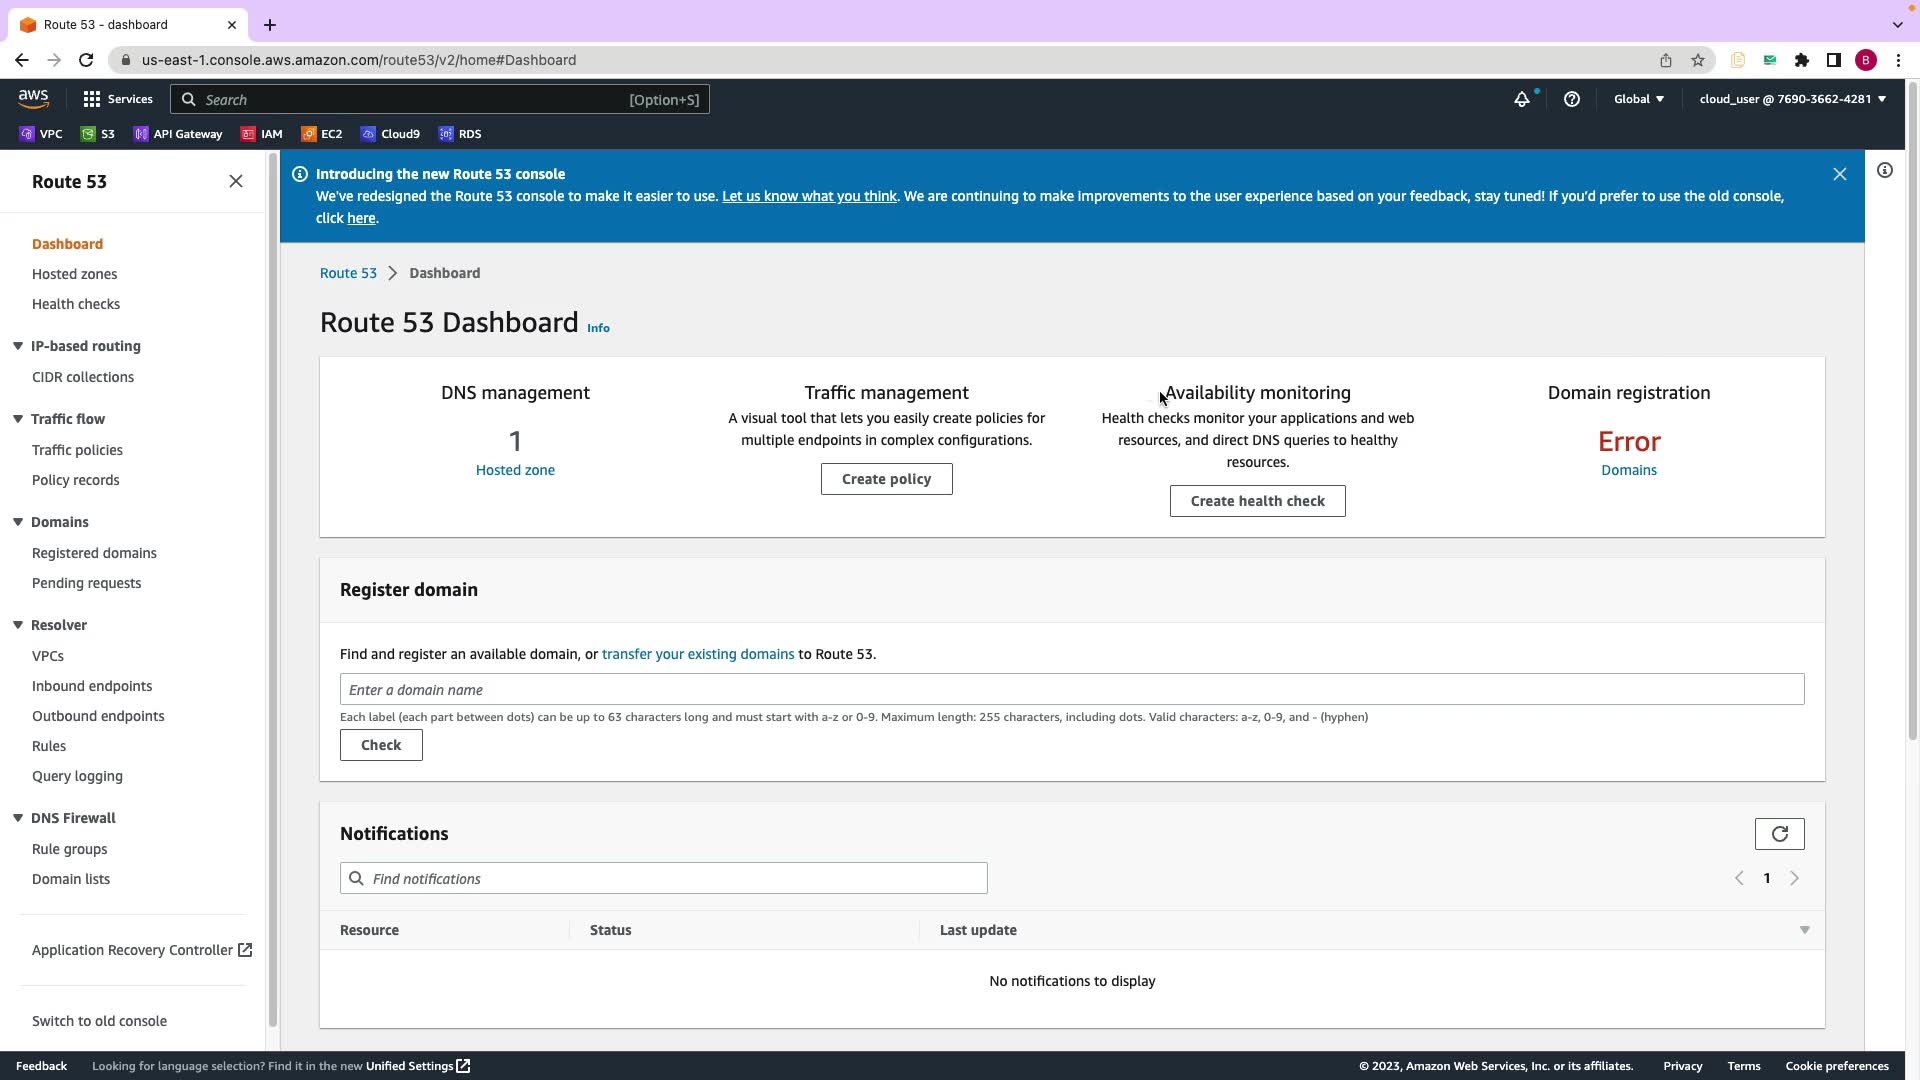This screenshot has height=1080, width=1920.
Task: Refresh the Notifications panel
Action: click(x=1779, y=834)
